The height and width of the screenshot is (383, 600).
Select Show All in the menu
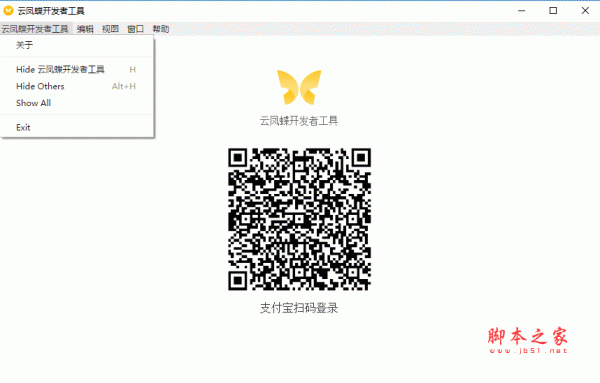77,103
